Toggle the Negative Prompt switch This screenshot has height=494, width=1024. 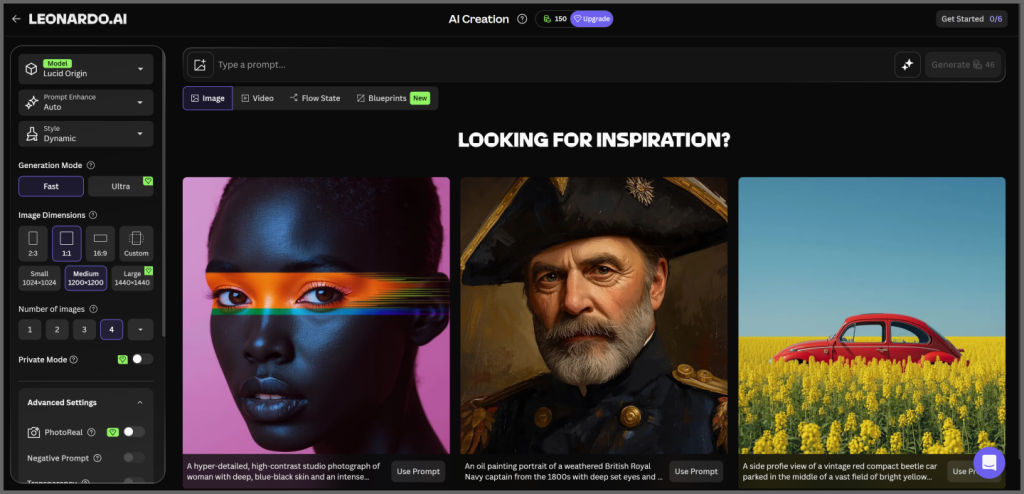tap(134, 457)
